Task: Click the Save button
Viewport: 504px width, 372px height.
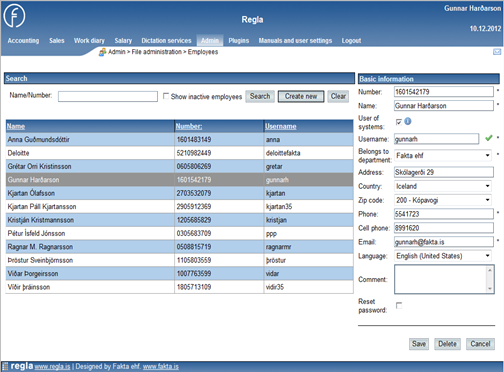Action: pyautogui.click(x=419, y=344)
